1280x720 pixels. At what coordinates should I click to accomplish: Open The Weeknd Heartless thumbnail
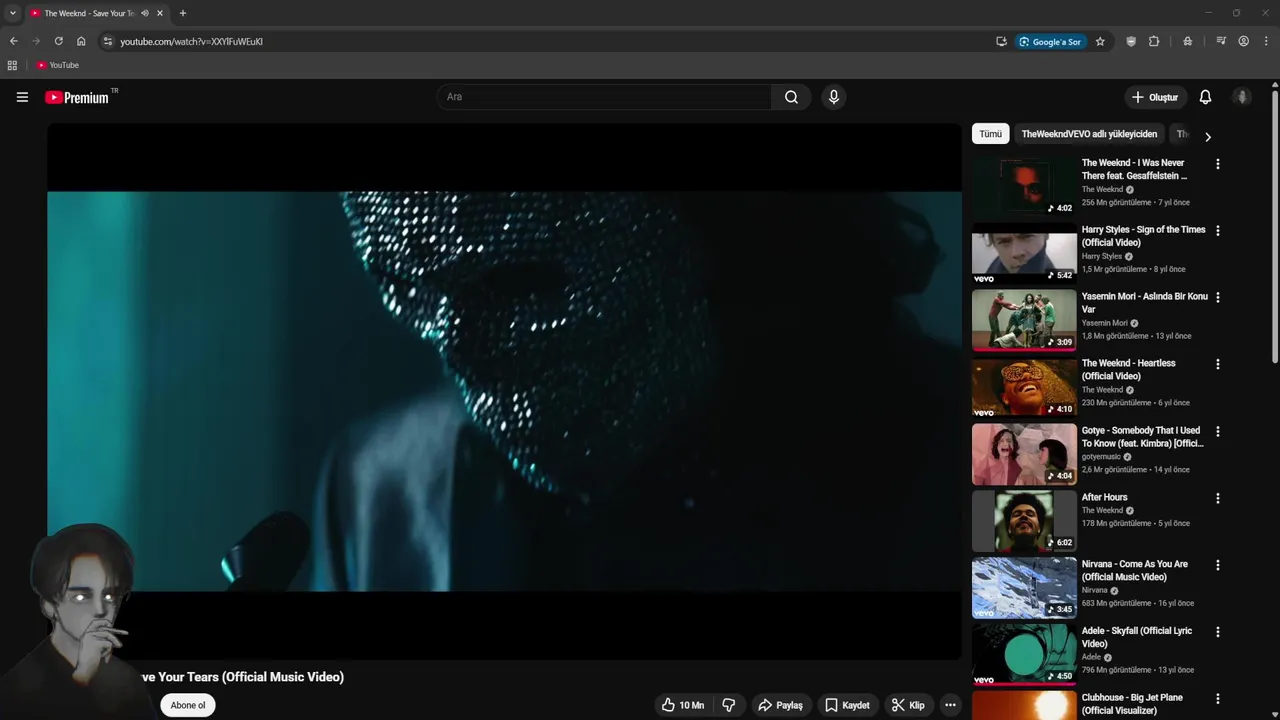(1024, 386)
